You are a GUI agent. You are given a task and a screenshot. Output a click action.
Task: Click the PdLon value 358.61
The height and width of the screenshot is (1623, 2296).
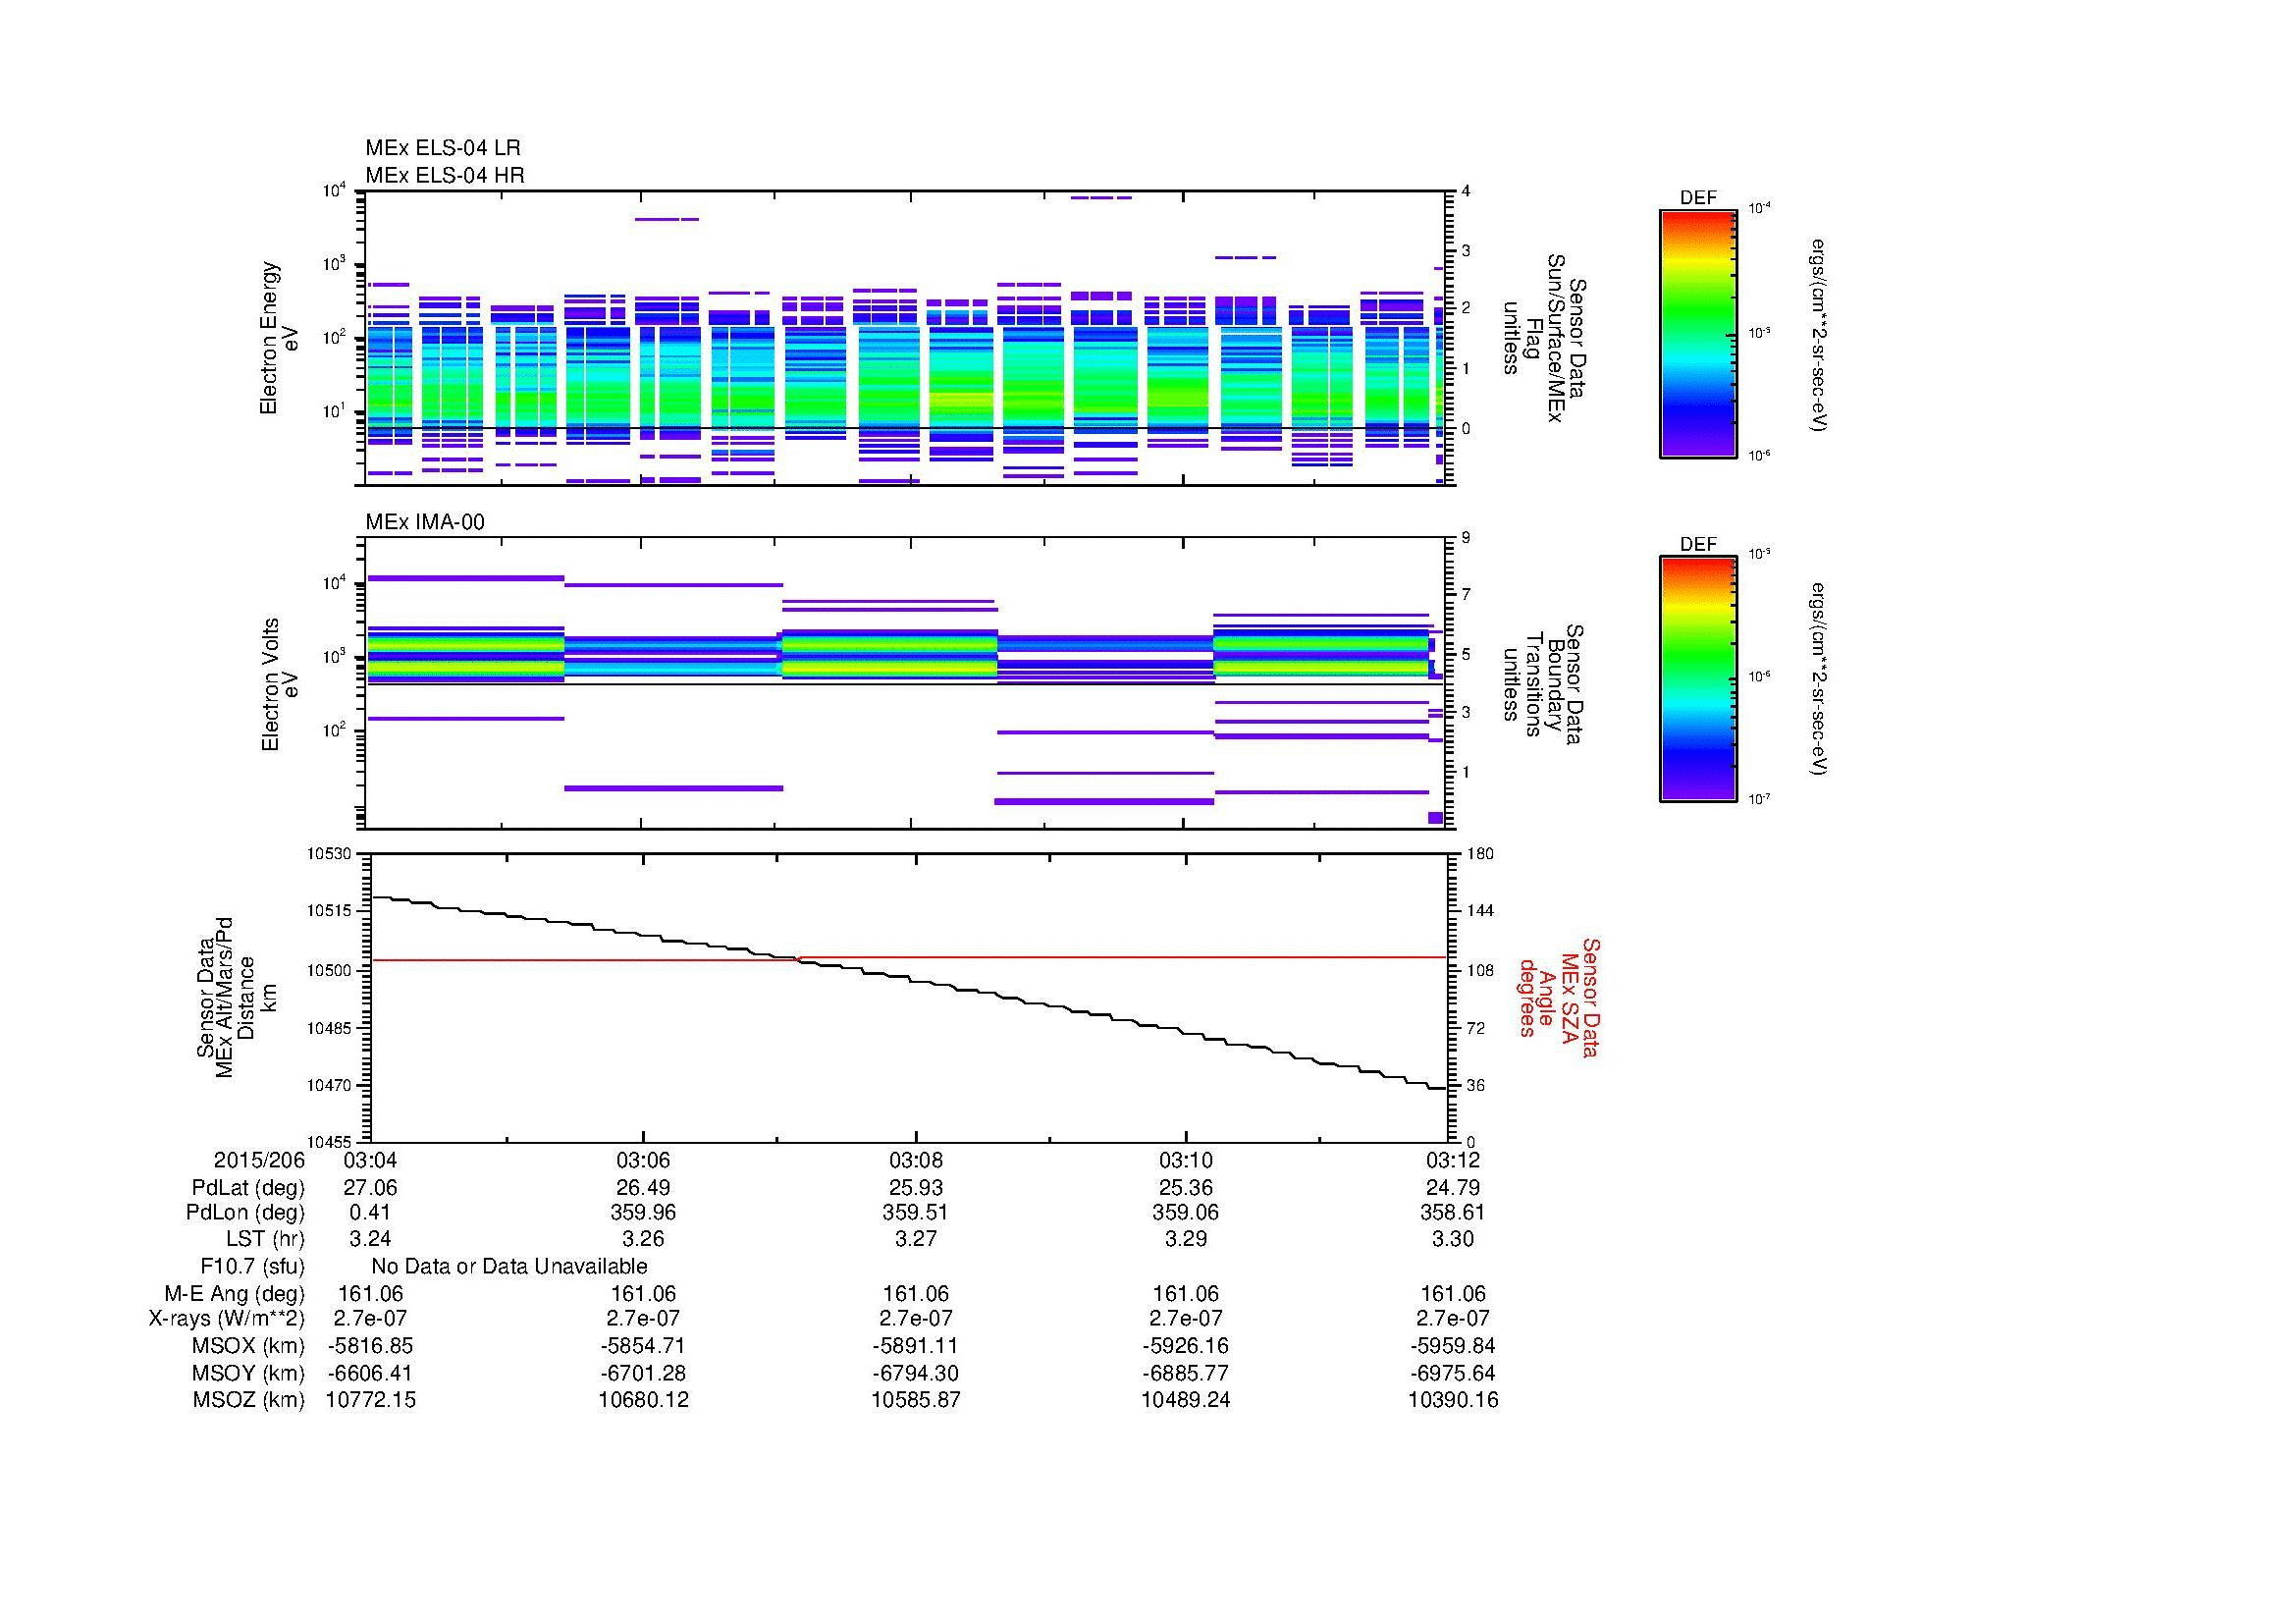pos(1452,1212)
